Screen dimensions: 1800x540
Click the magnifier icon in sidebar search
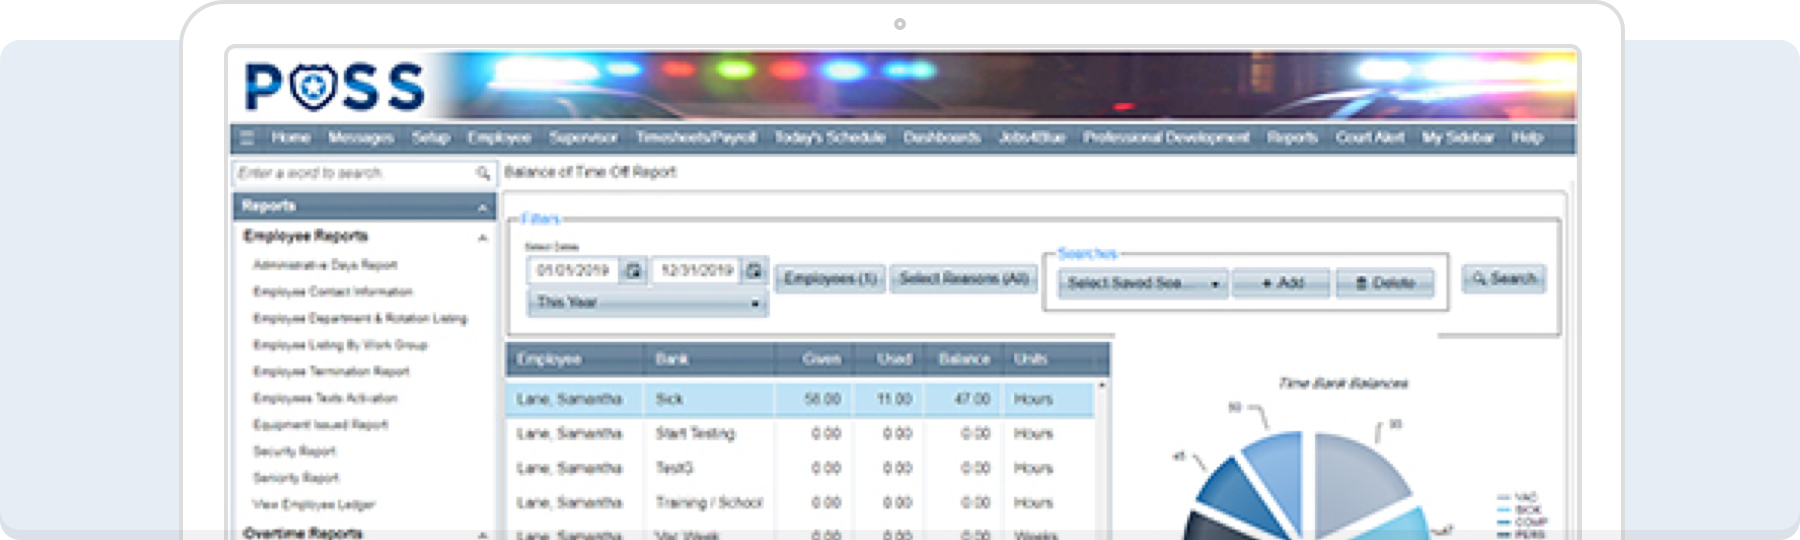[483, 173]
